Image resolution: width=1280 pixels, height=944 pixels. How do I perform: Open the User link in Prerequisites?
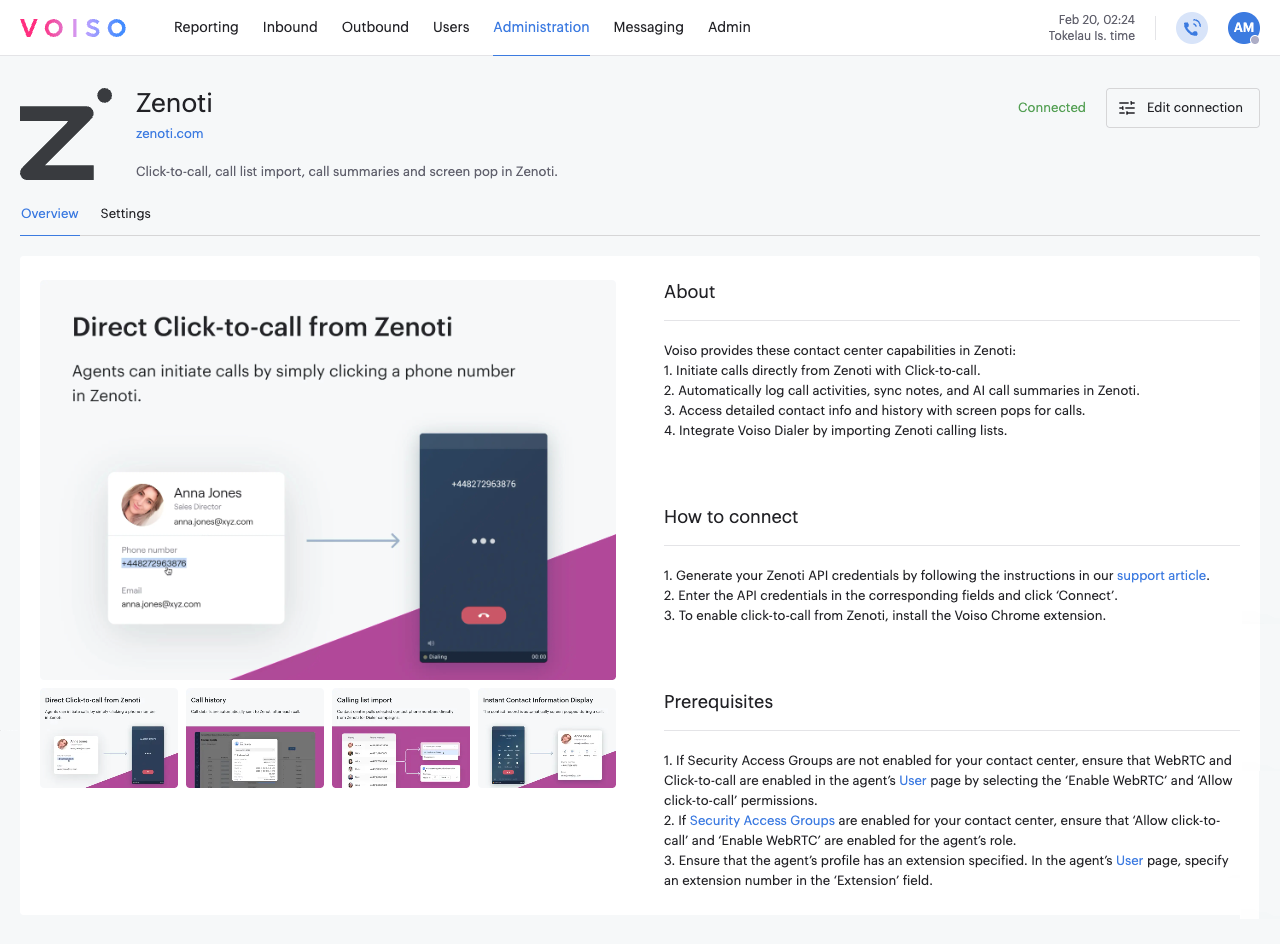[x=913, y=780]
